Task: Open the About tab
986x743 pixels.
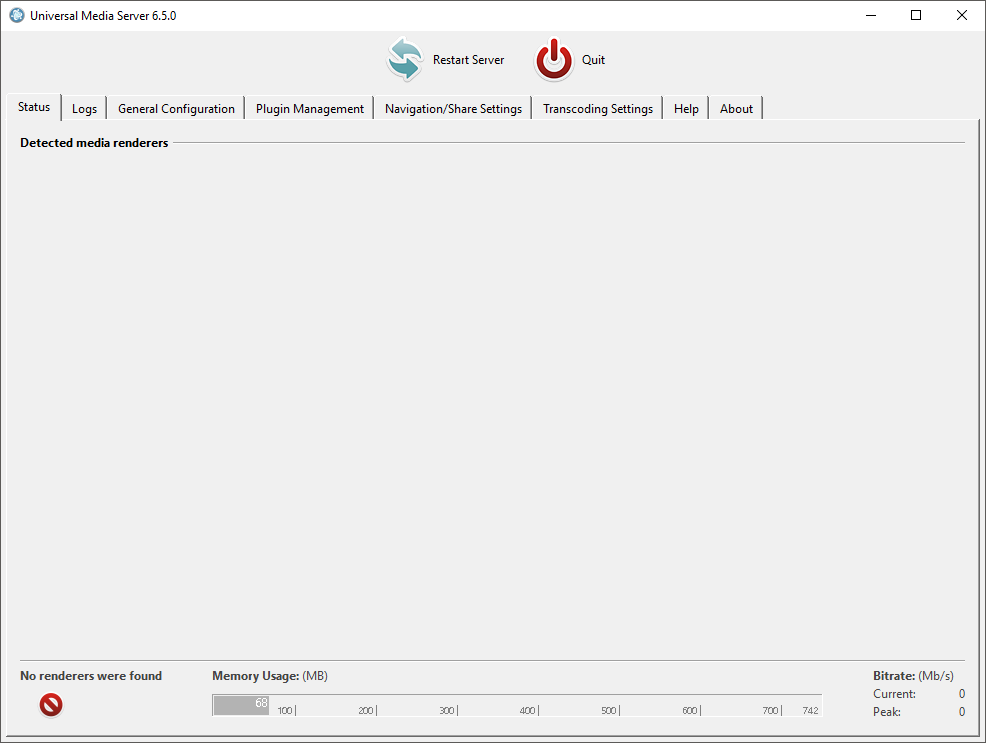Action: coord(736,109)
